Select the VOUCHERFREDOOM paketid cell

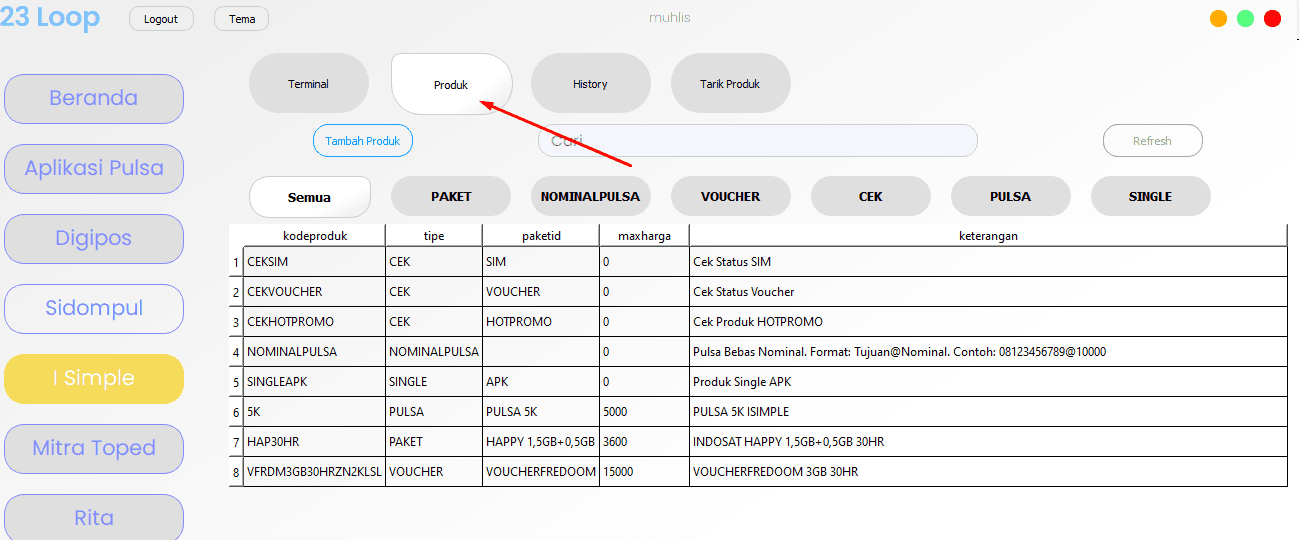pos(541,472)
